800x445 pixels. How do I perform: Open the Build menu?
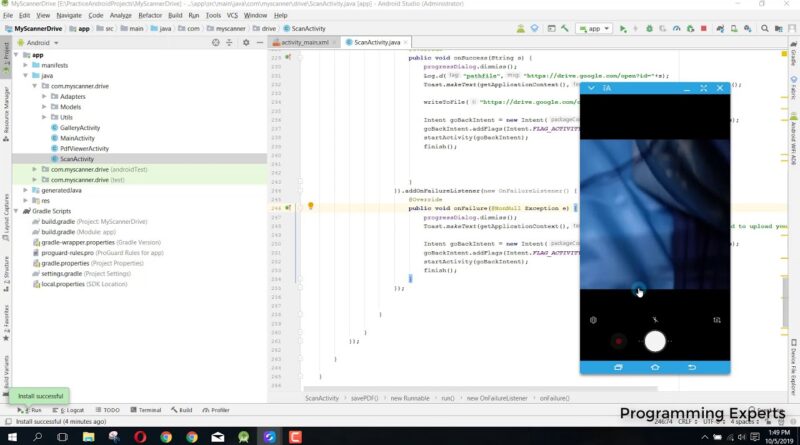[175, 15]
